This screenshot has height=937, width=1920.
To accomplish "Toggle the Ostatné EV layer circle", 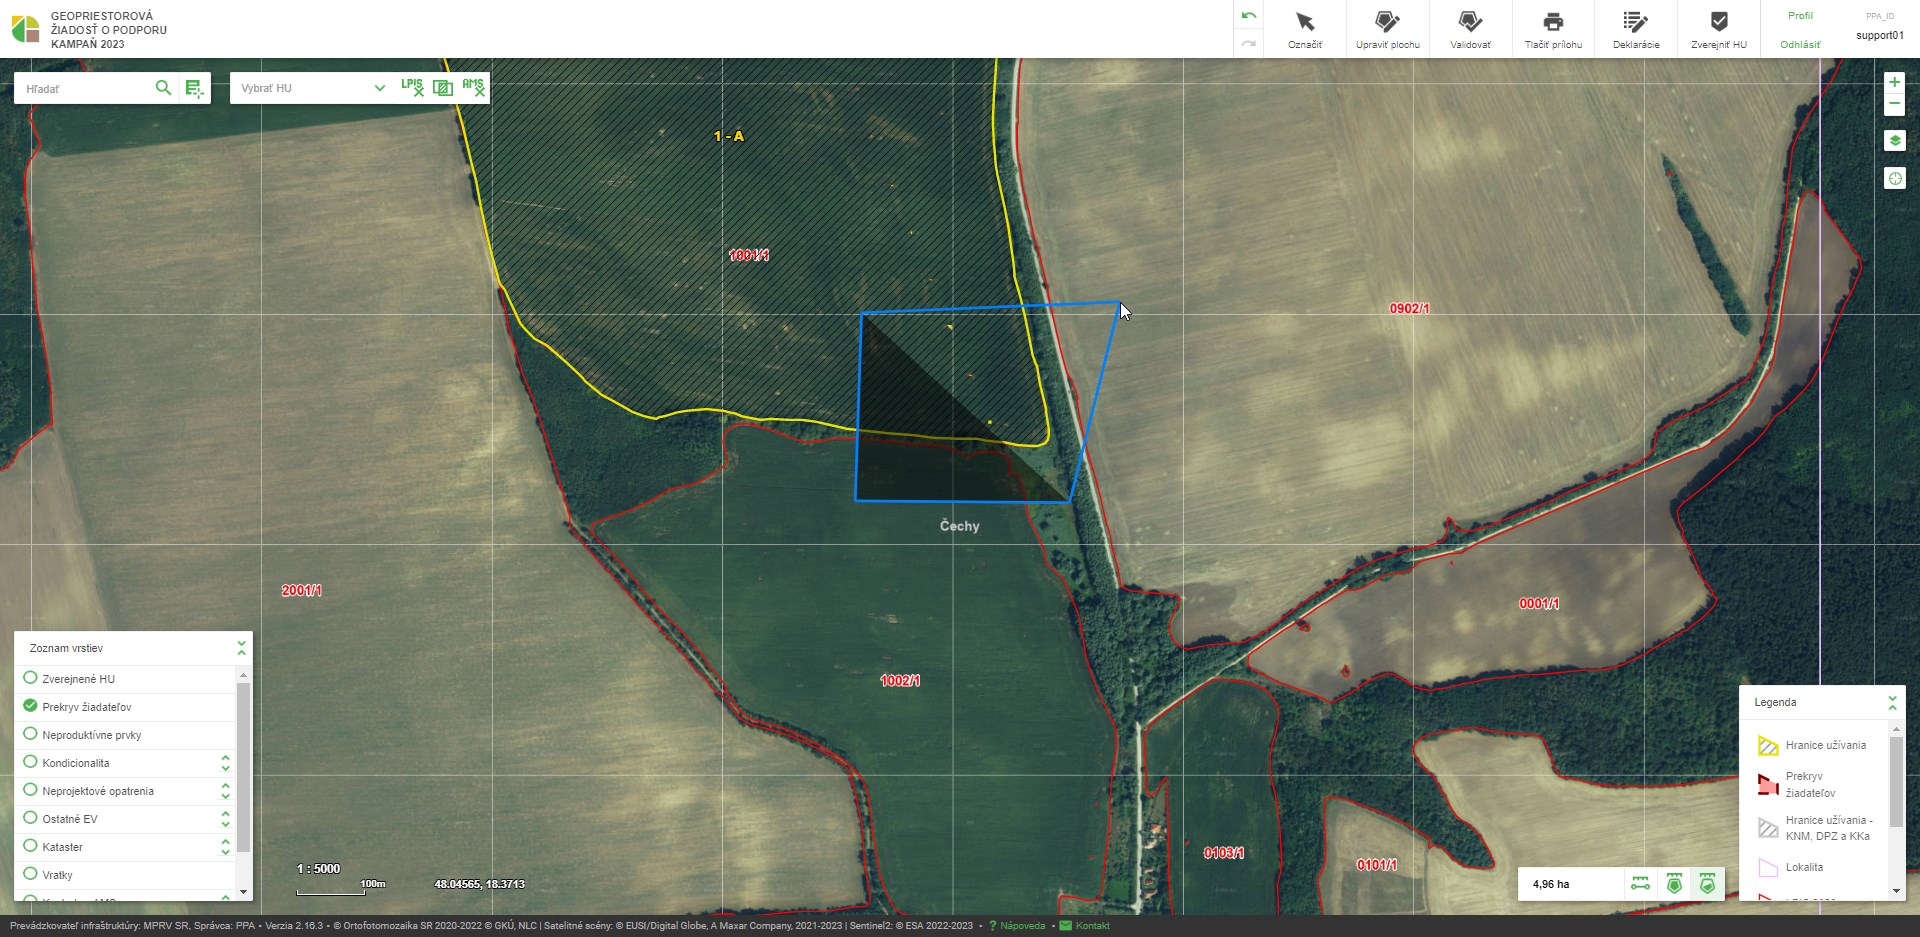I will click(x=30, y=818).
